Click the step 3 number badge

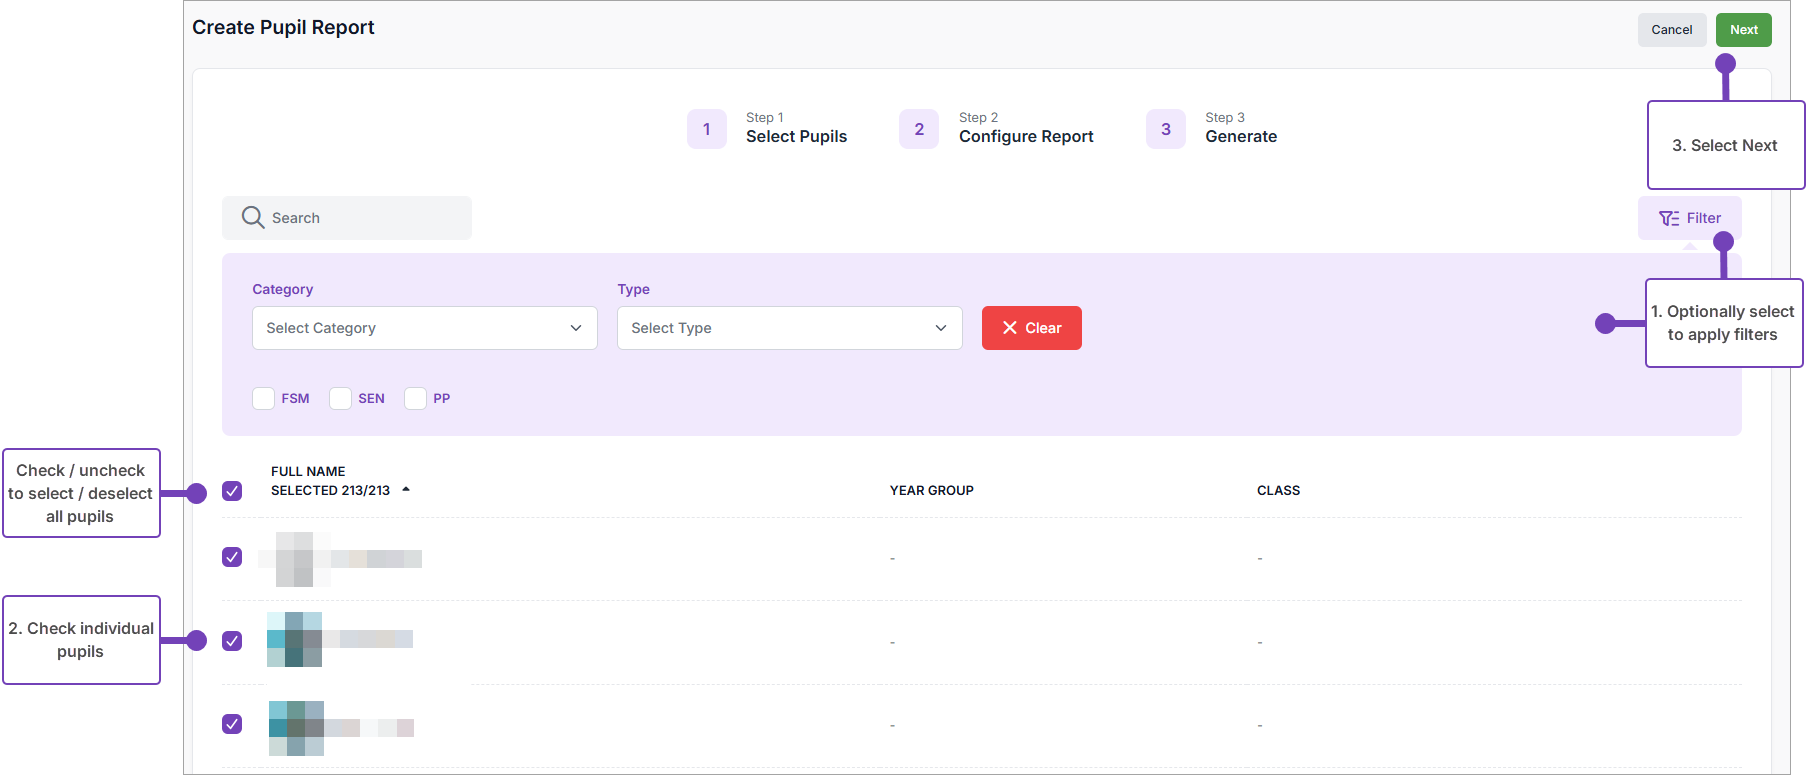tap(1165, 129)
